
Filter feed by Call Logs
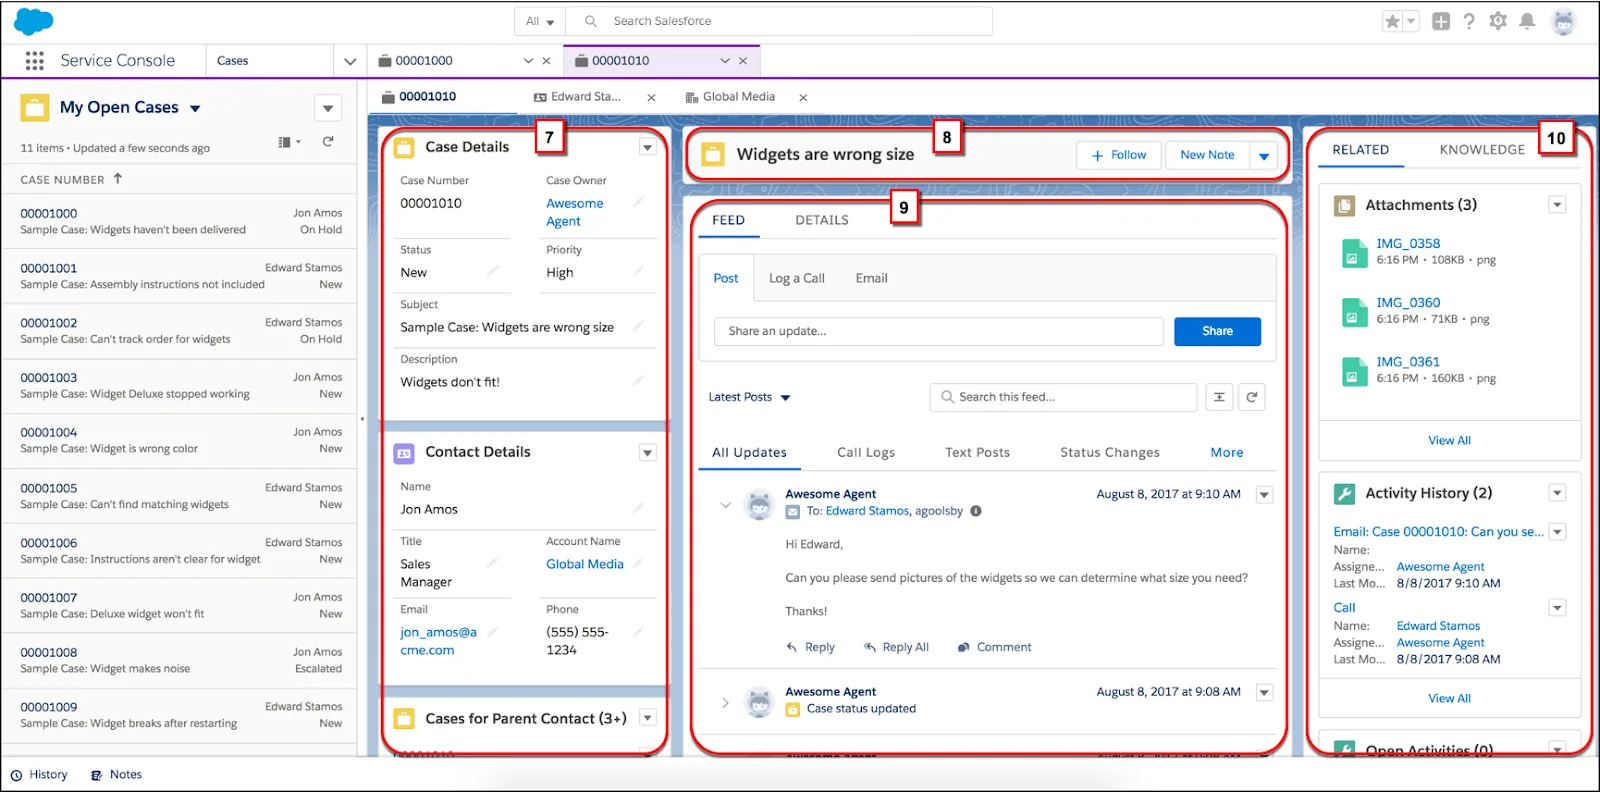866,453
